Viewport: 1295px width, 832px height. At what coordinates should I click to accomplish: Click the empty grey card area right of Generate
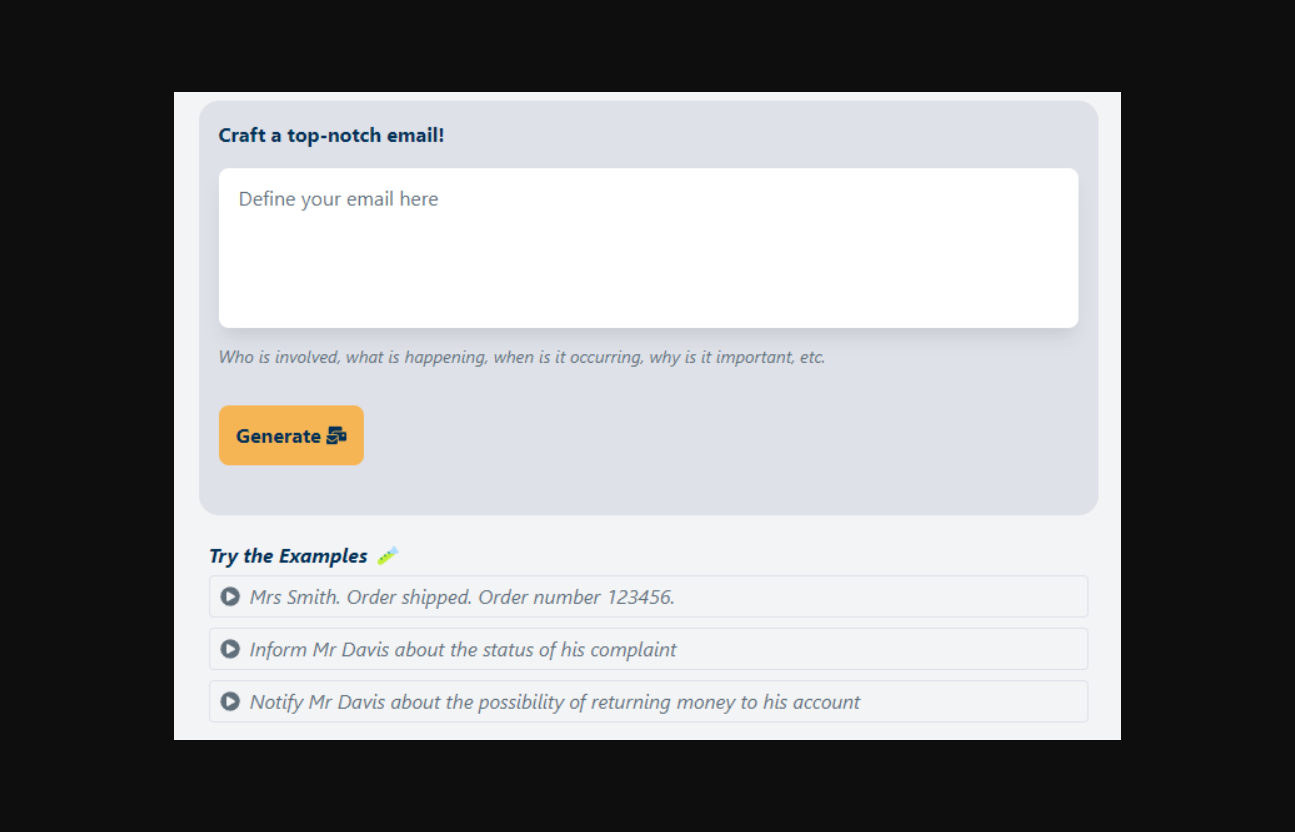(x=720, y=436)
